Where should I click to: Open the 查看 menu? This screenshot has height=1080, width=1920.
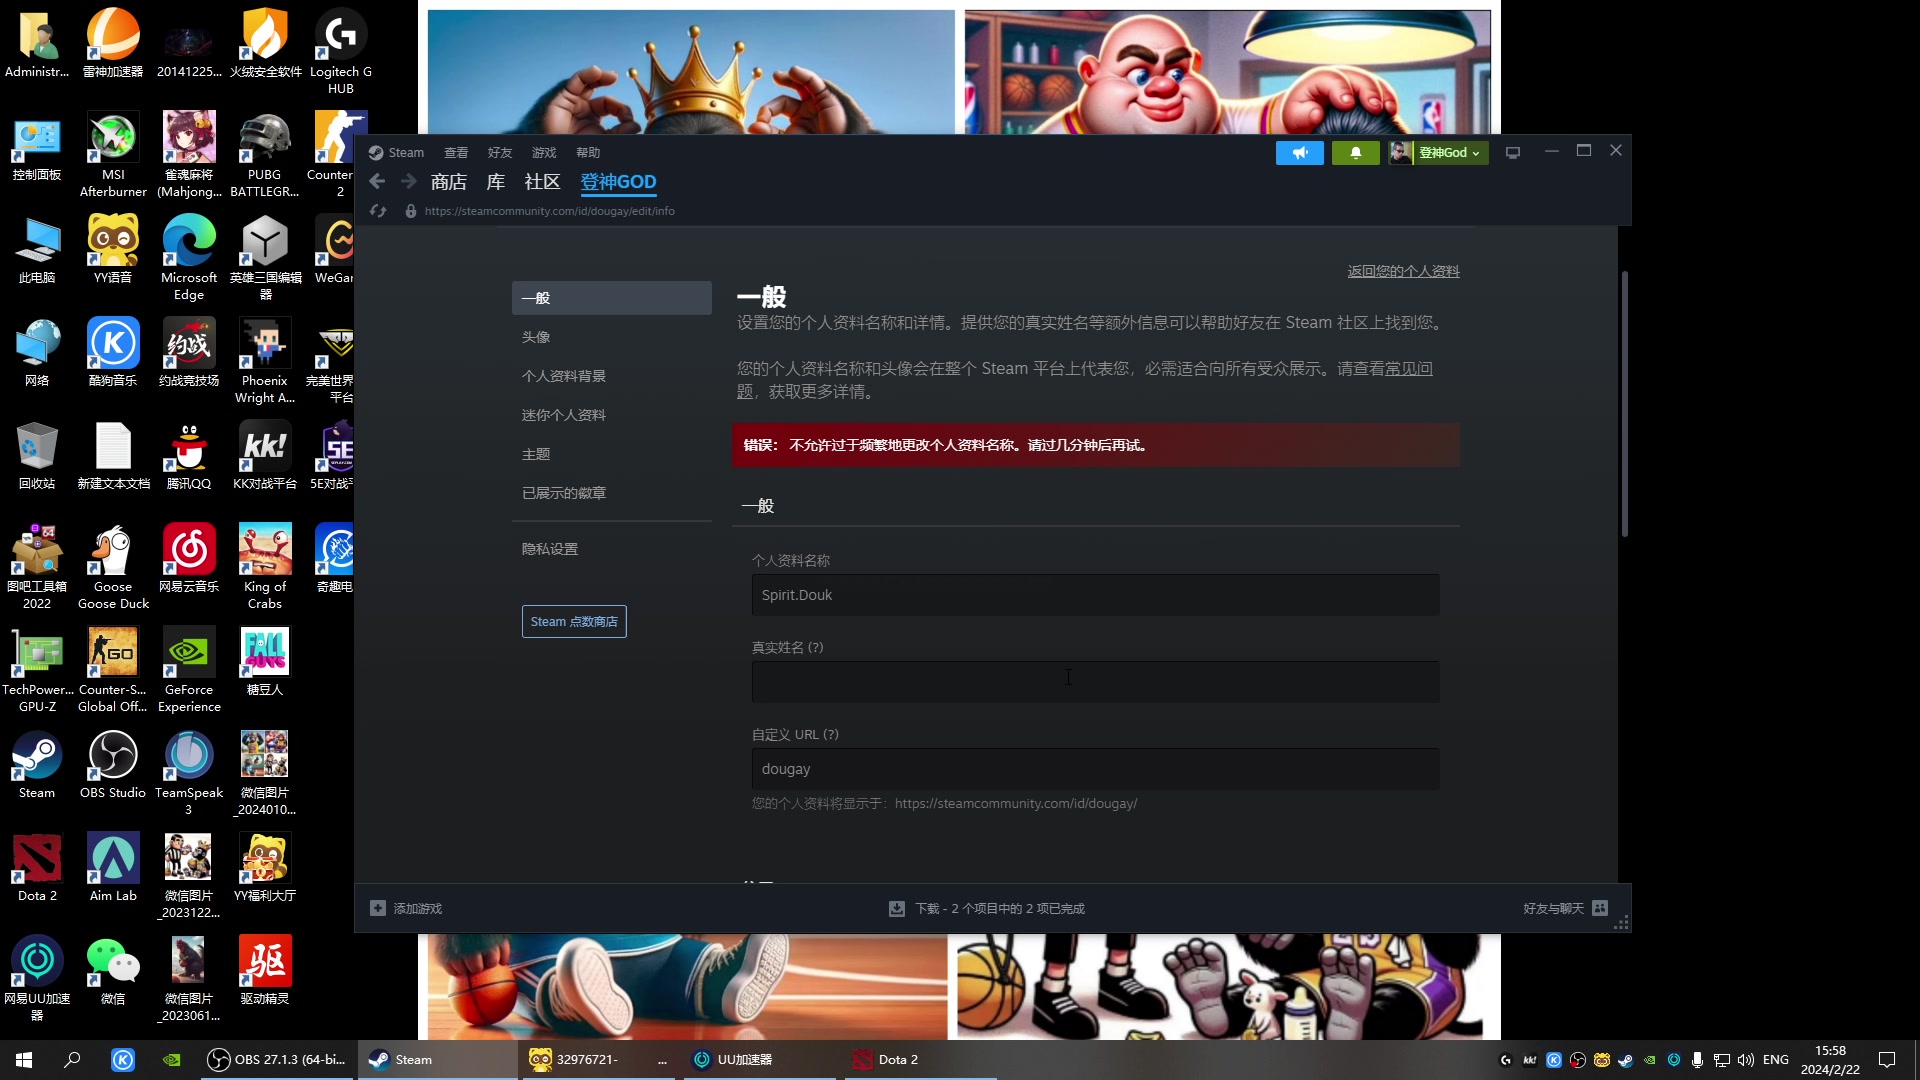click(x=456, y=153)
